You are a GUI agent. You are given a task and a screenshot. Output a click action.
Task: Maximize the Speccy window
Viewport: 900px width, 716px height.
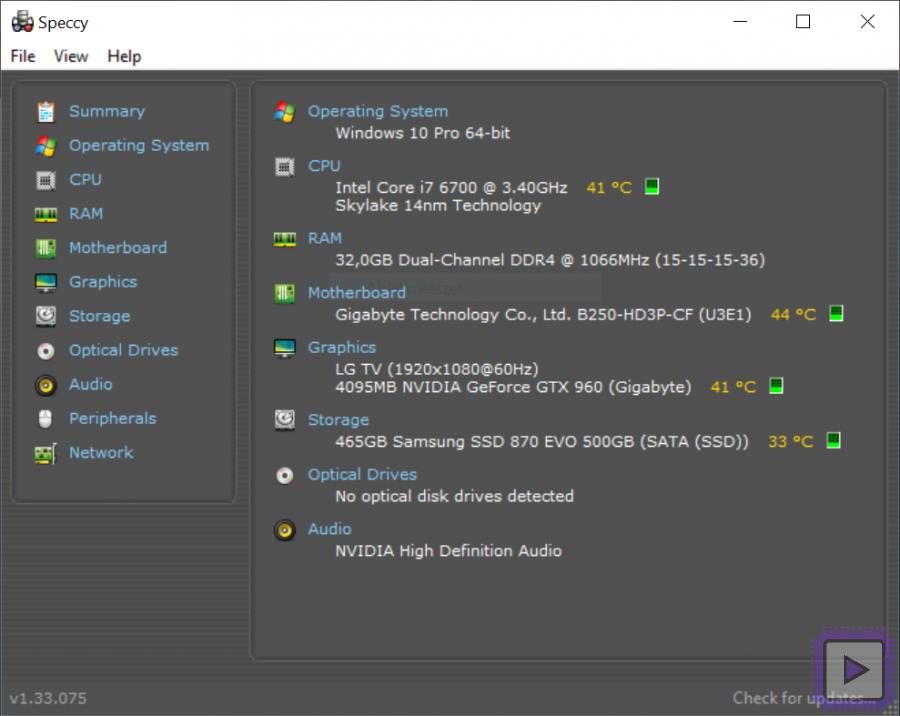point(803,22)
